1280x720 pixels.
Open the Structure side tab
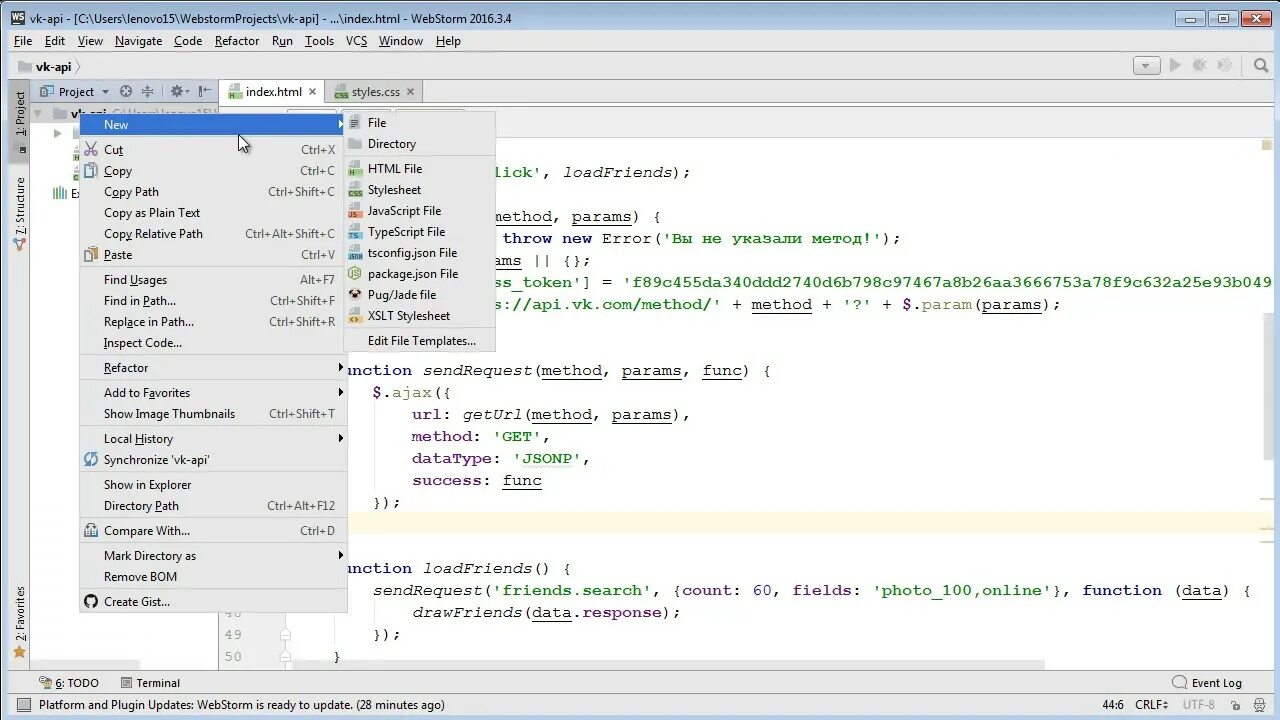(x=19, y=215)
